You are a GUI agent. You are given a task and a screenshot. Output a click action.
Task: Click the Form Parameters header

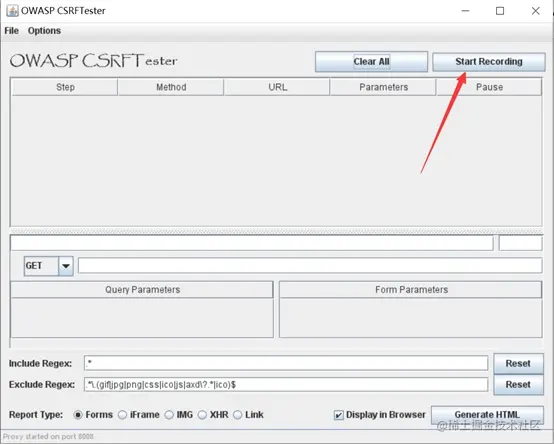coord(411,290)
